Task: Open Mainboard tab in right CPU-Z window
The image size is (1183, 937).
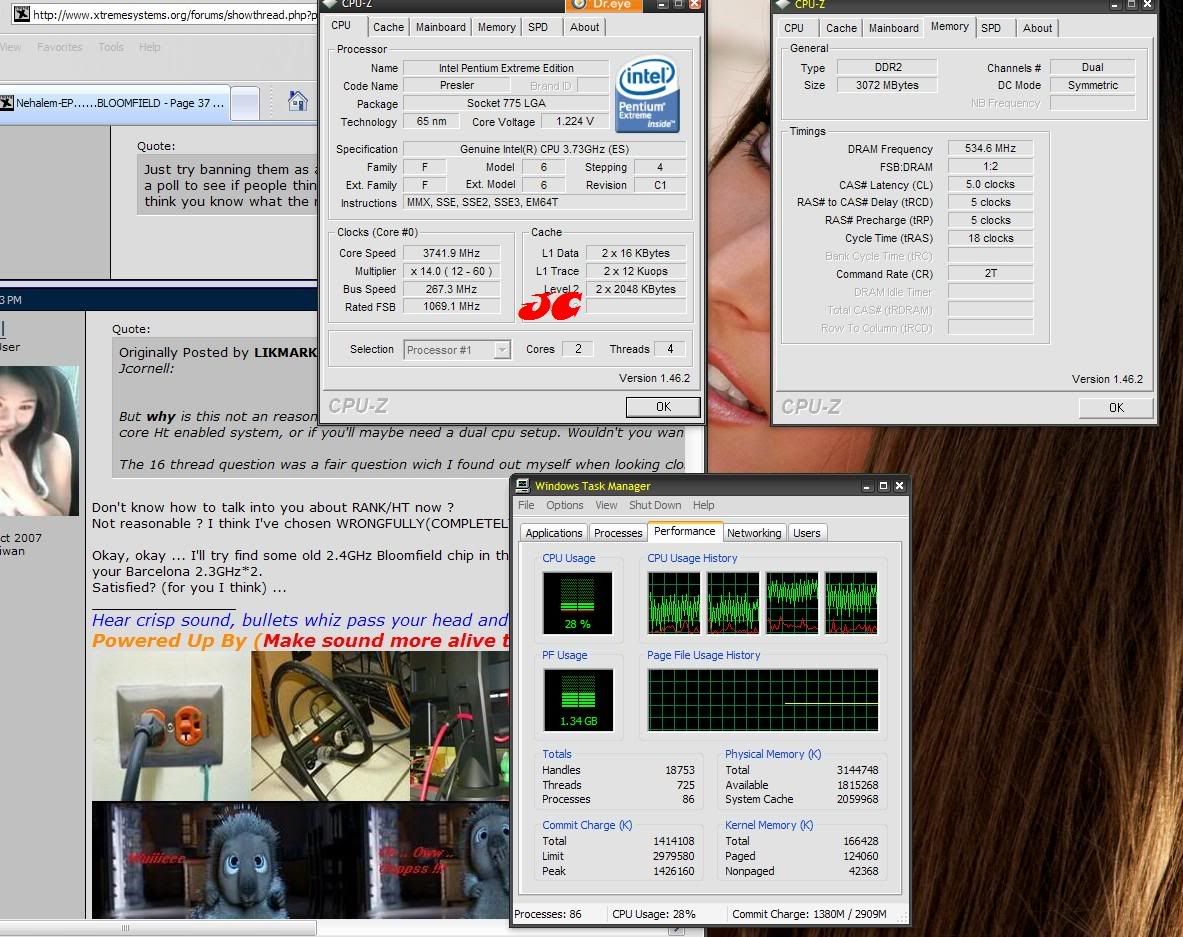Action: coord(893,28)
